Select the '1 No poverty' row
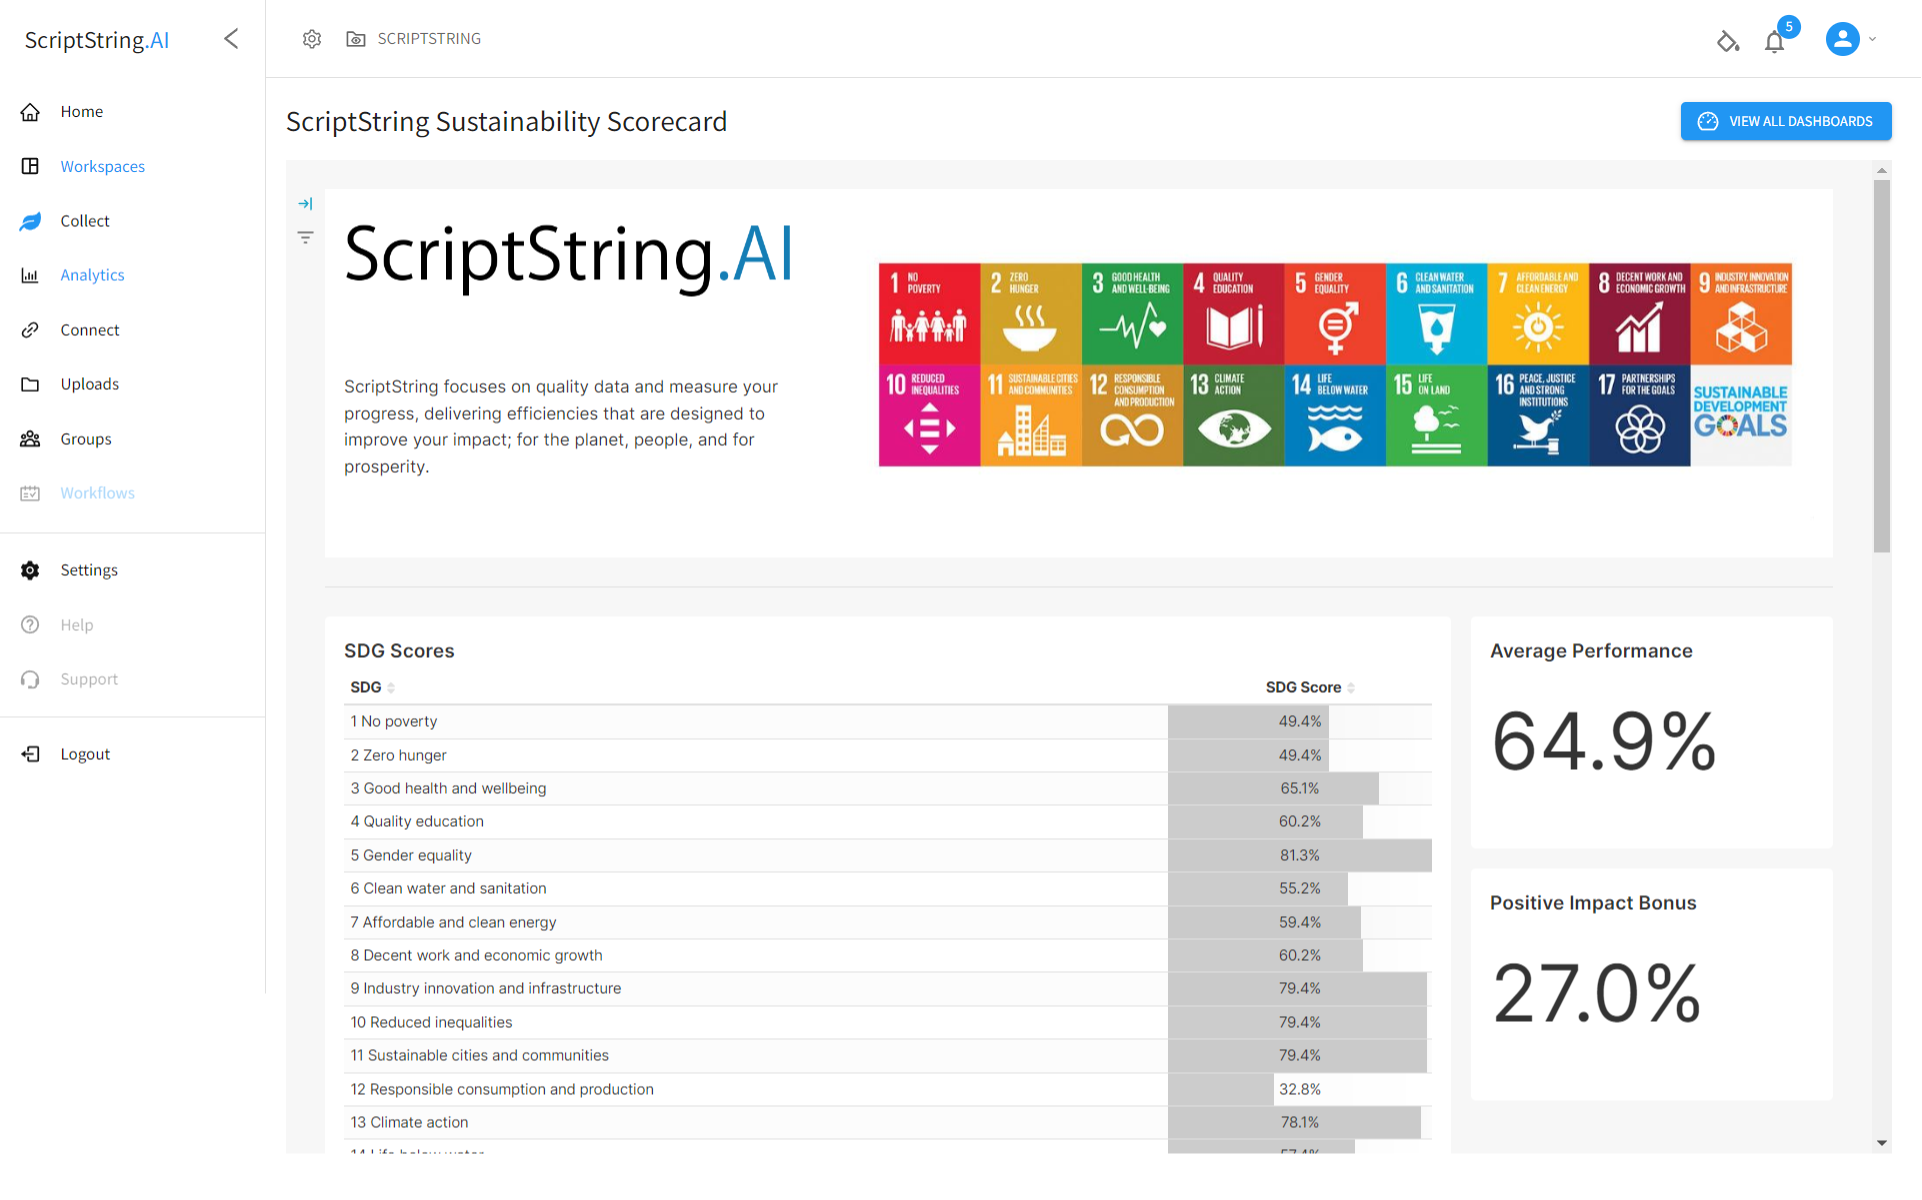This screenshot has width=1922, height=1200. (888, 722)
